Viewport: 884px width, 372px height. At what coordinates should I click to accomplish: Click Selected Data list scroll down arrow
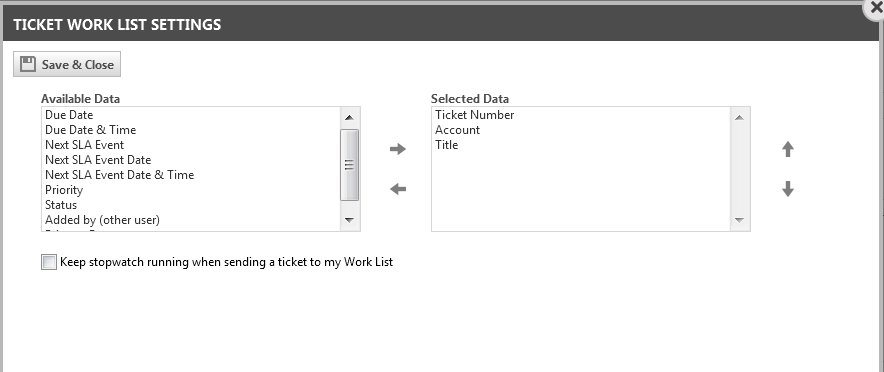pyautogui.click(x=740, y=220)
